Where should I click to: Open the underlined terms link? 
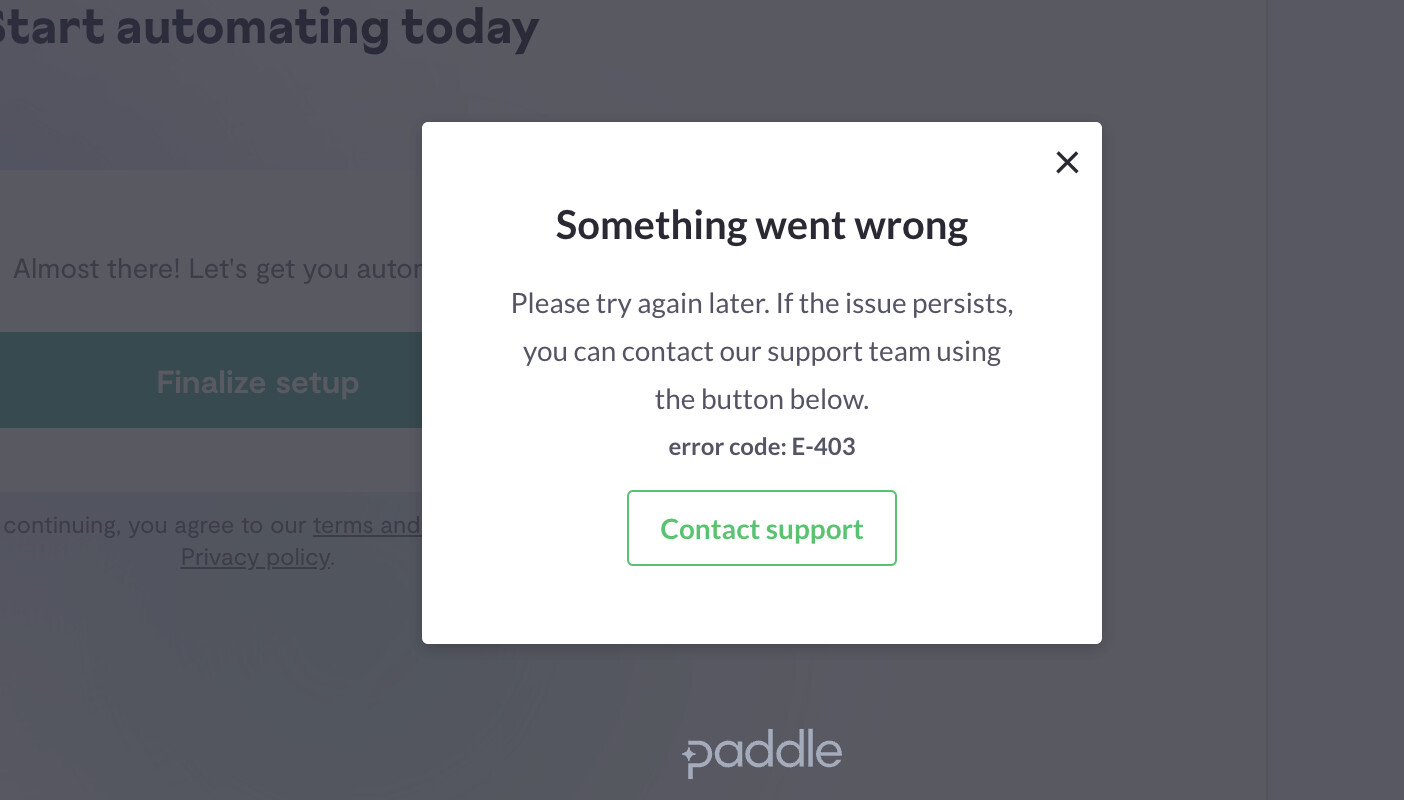tap(366, 525)
